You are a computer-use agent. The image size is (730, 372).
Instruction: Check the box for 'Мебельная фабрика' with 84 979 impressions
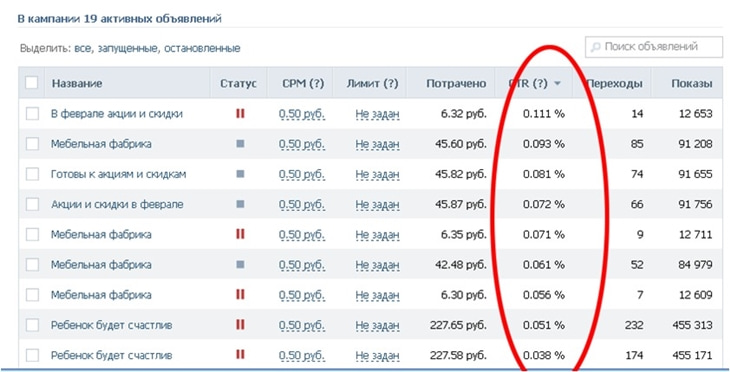32,264
